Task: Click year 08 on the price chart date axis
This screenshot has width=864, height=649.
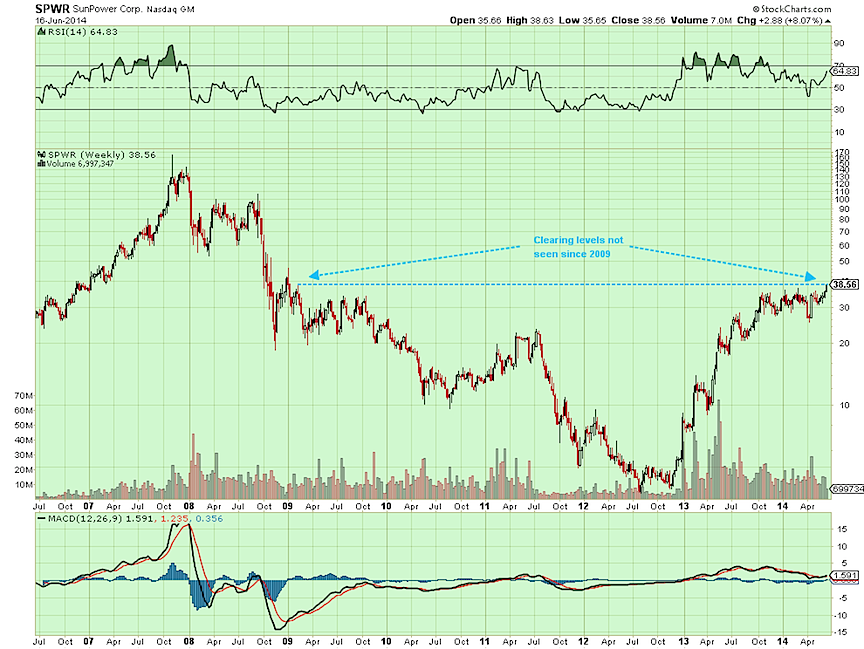Action: coord(189,506)
